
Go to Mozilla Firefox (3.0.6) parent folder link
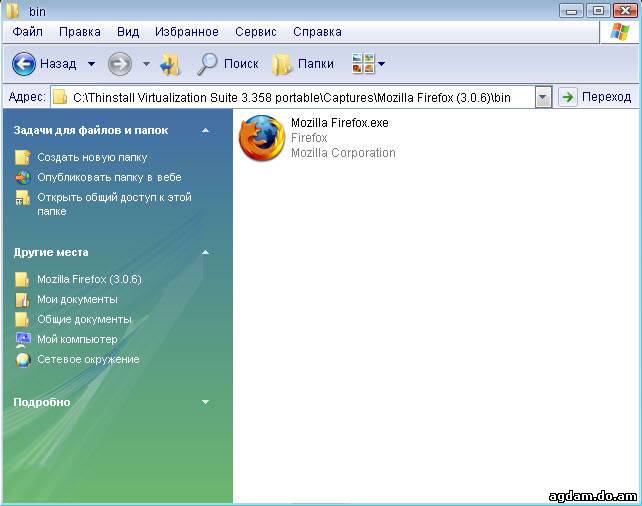89,279
